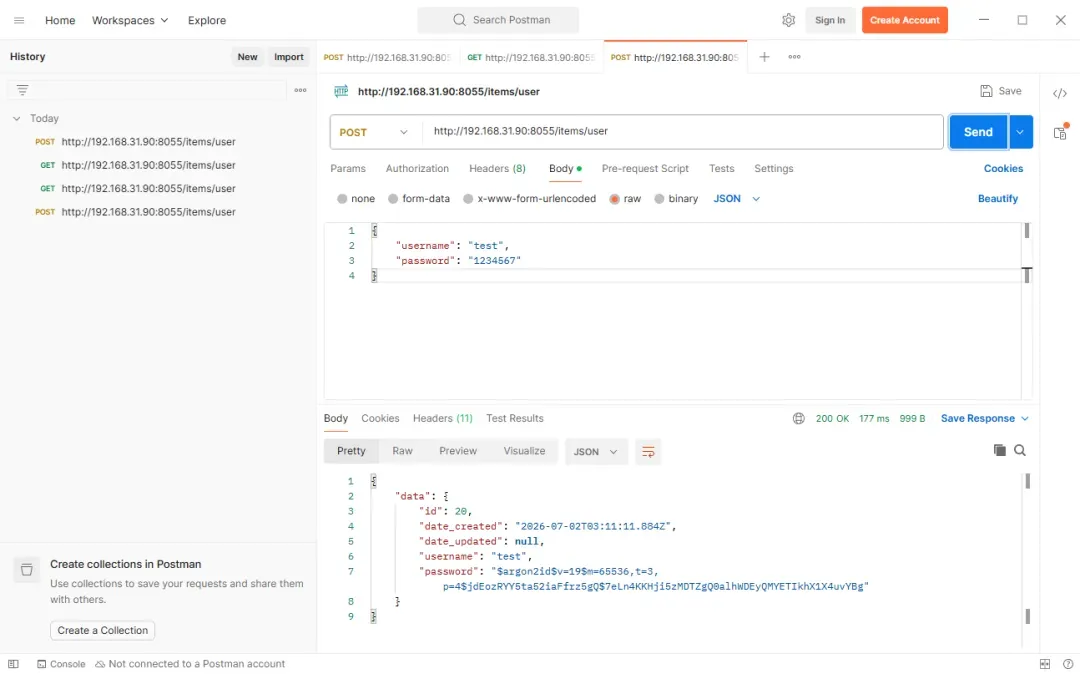This screenshot has height=674, width=1080.
Task: Open the settings gear icon
Action: pos(788,20)
